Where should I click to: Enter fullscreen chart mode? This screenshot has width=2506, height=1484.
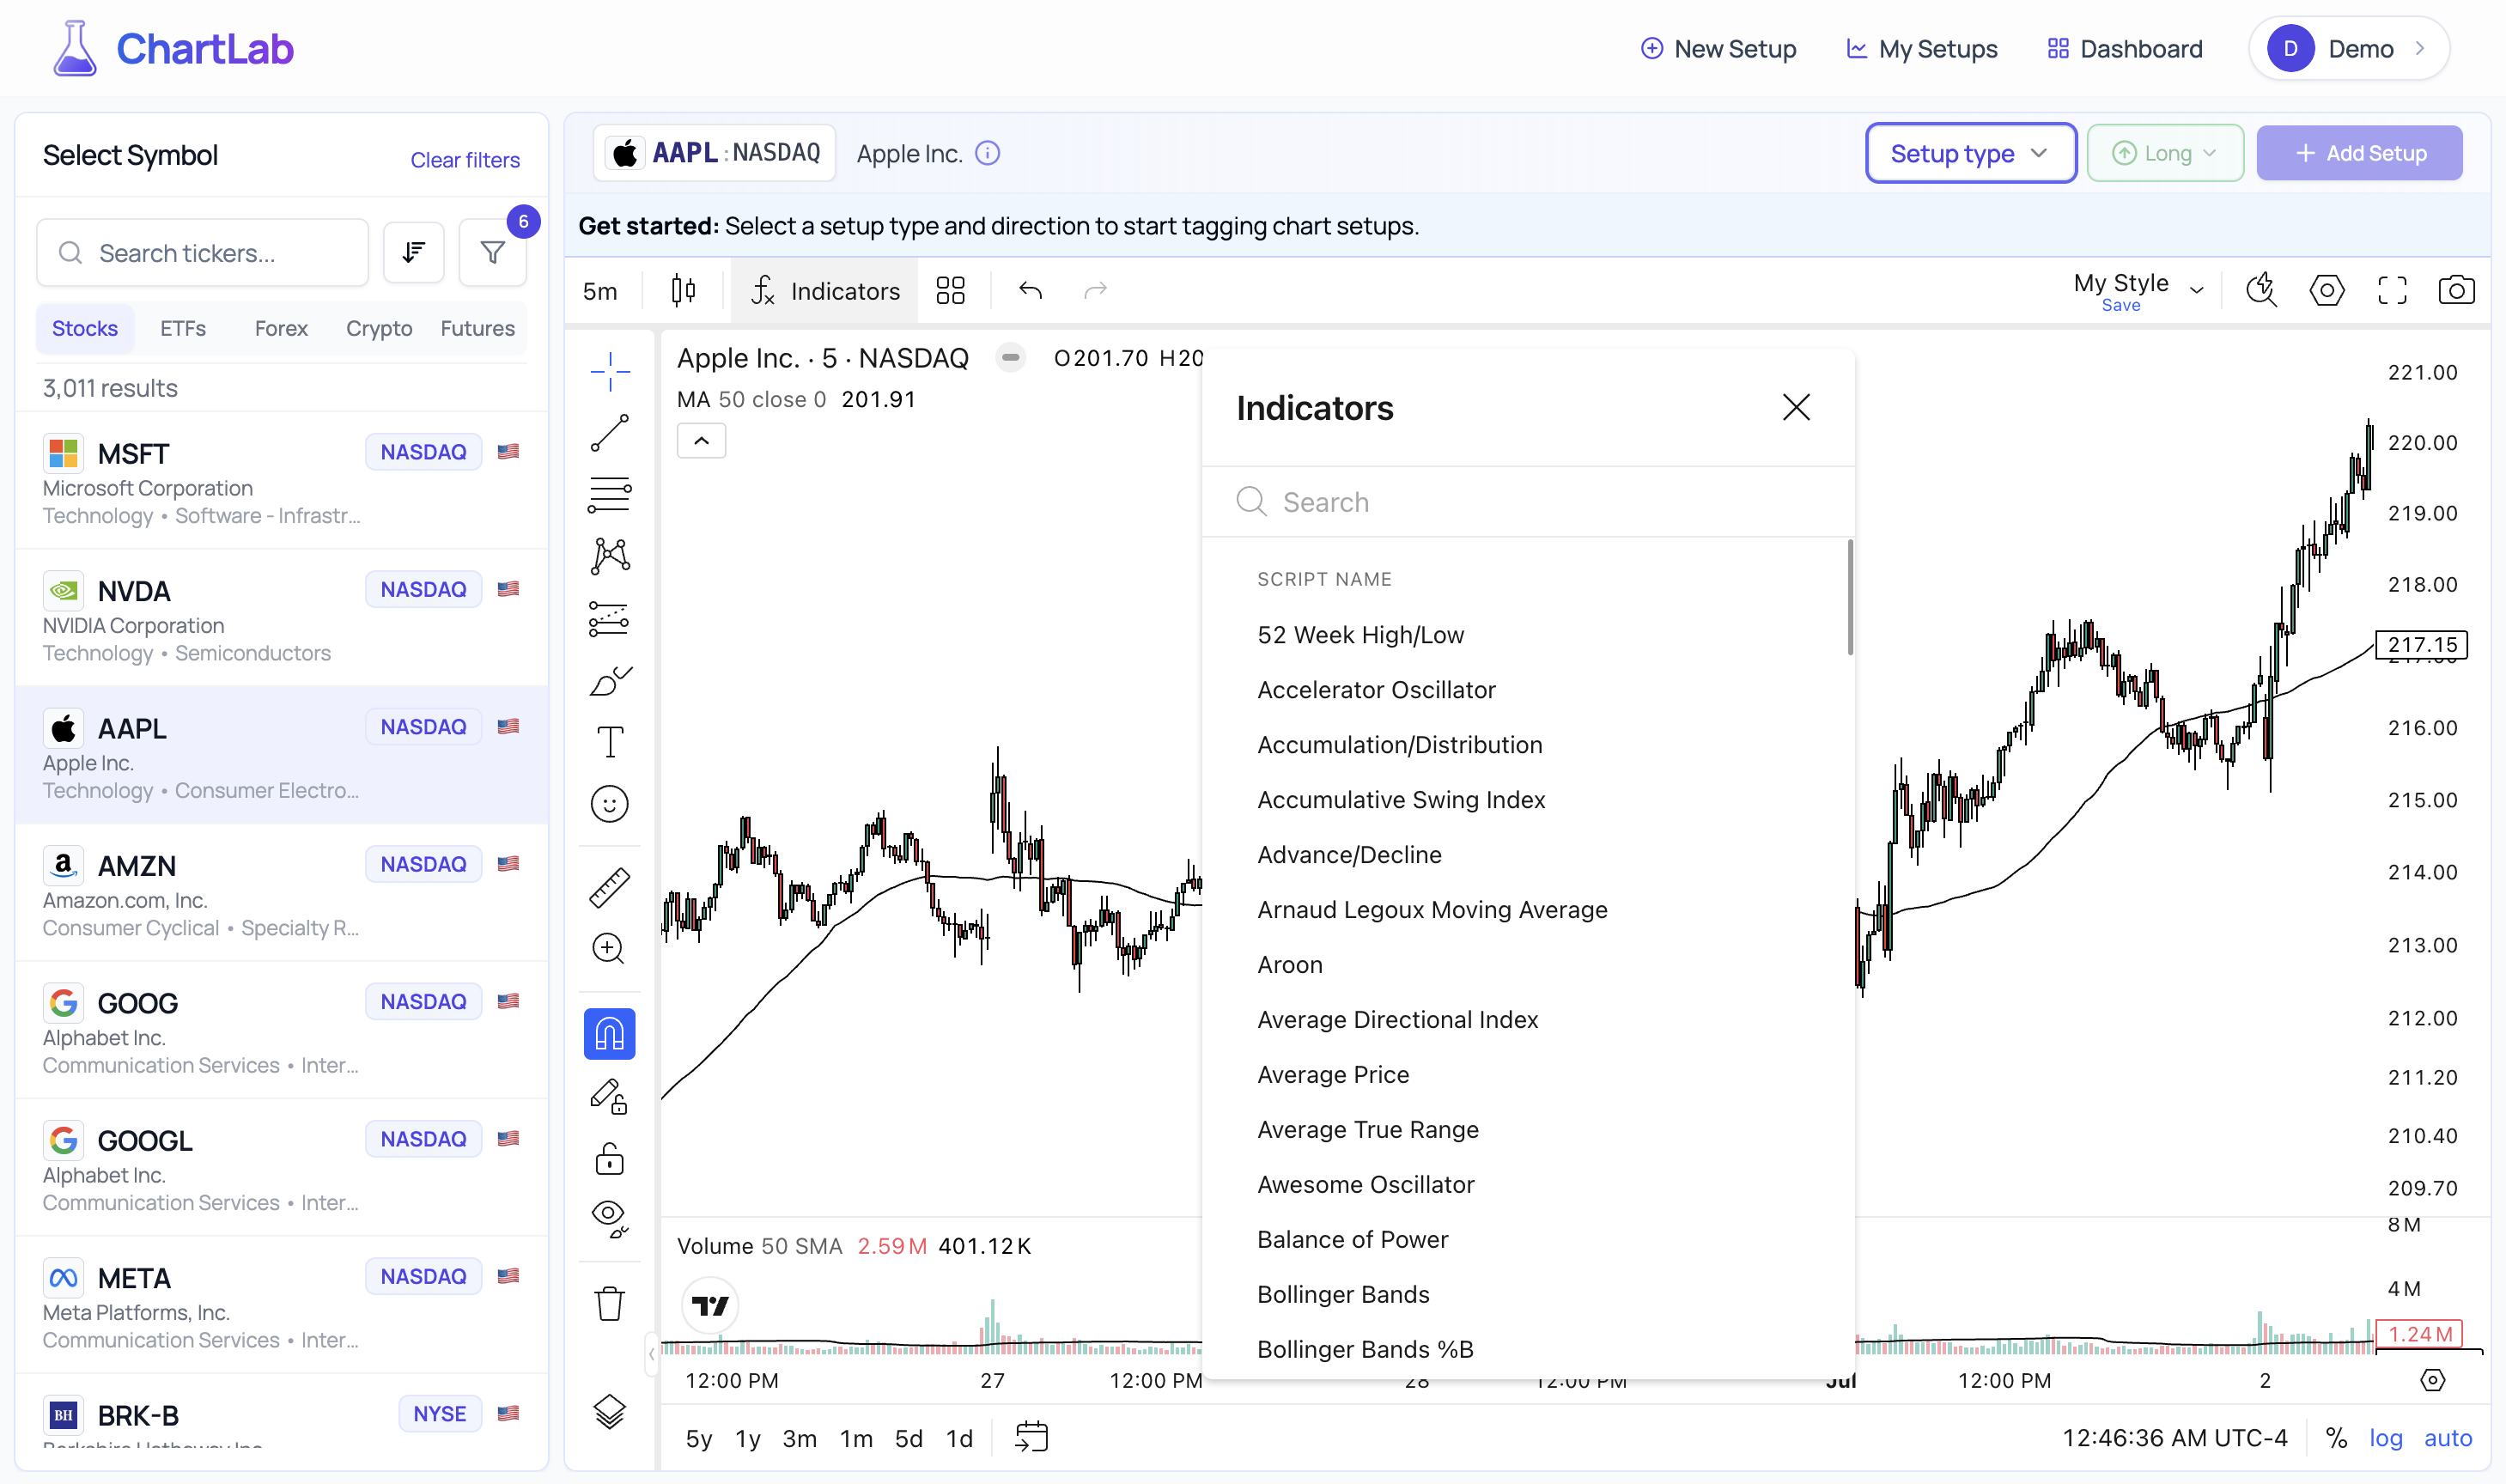point(2392,290)
